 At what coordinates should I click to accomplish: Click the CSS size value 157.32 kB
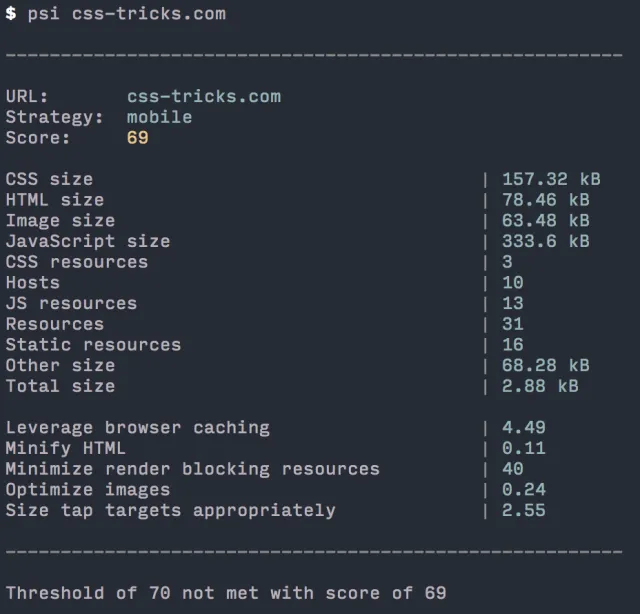coord(551,179)
